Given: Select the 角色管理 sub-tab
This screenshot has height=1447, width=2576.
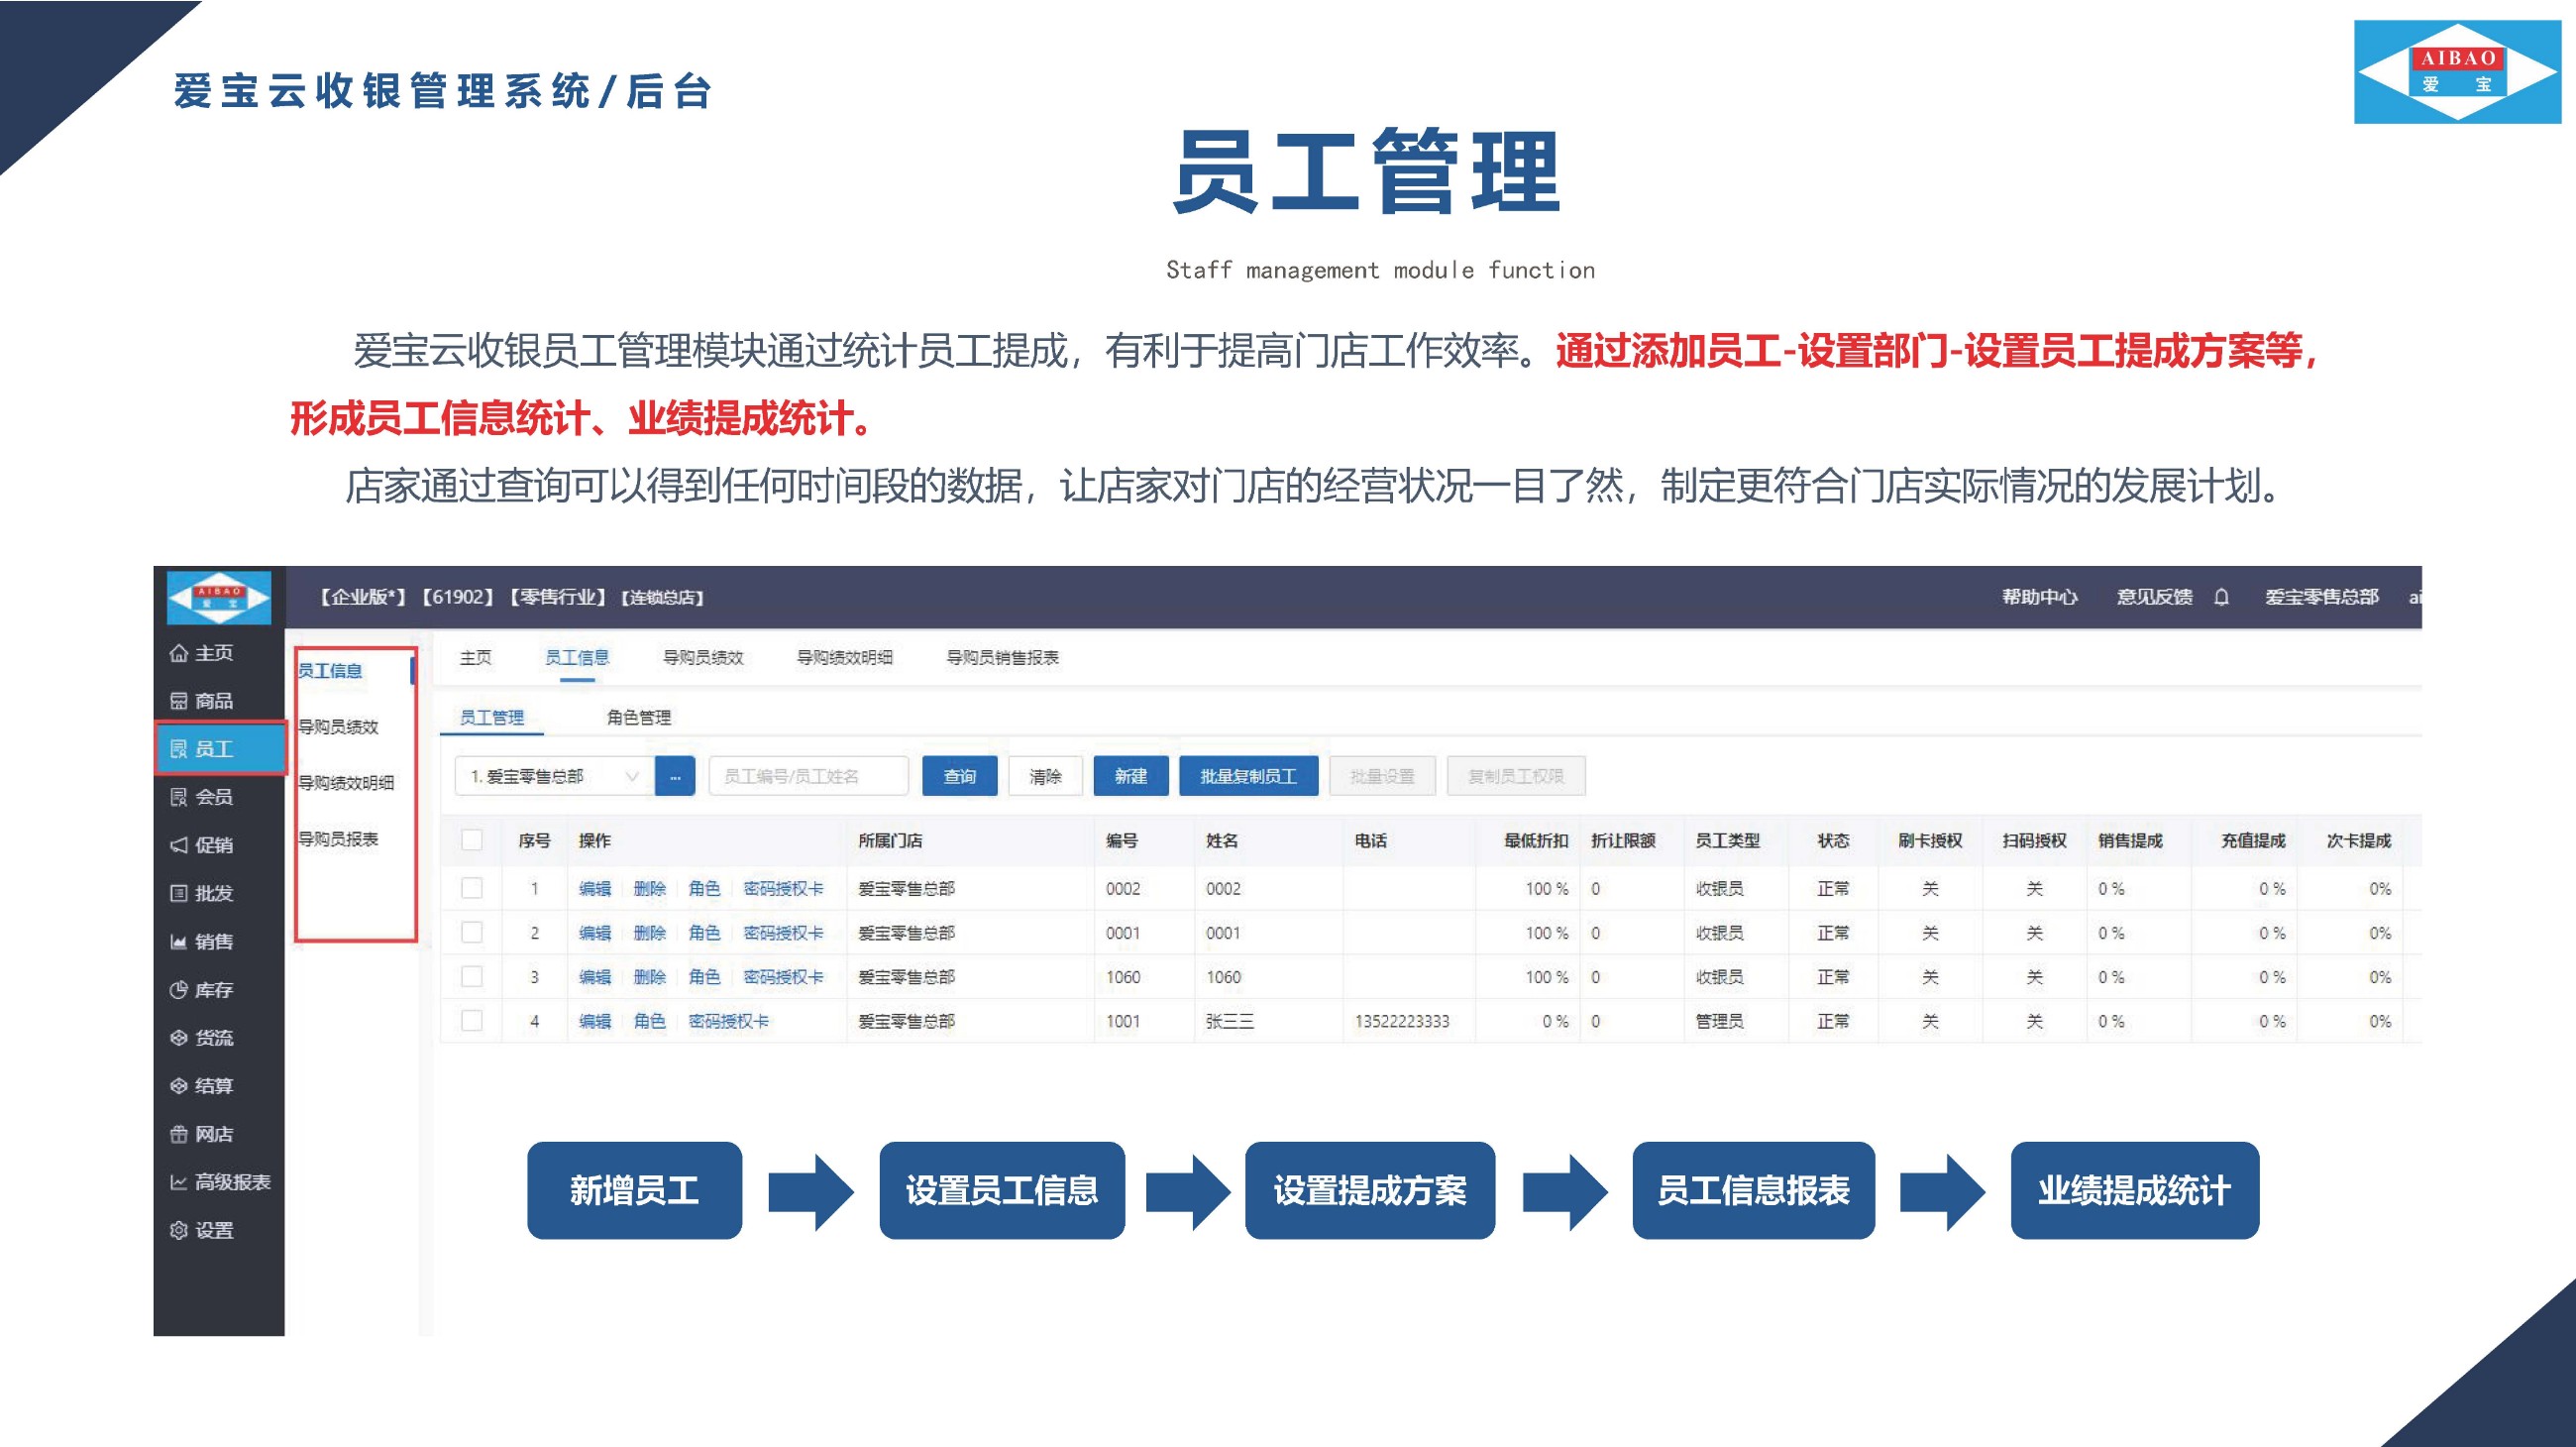Looking at the screenshot, I should 639,717.
